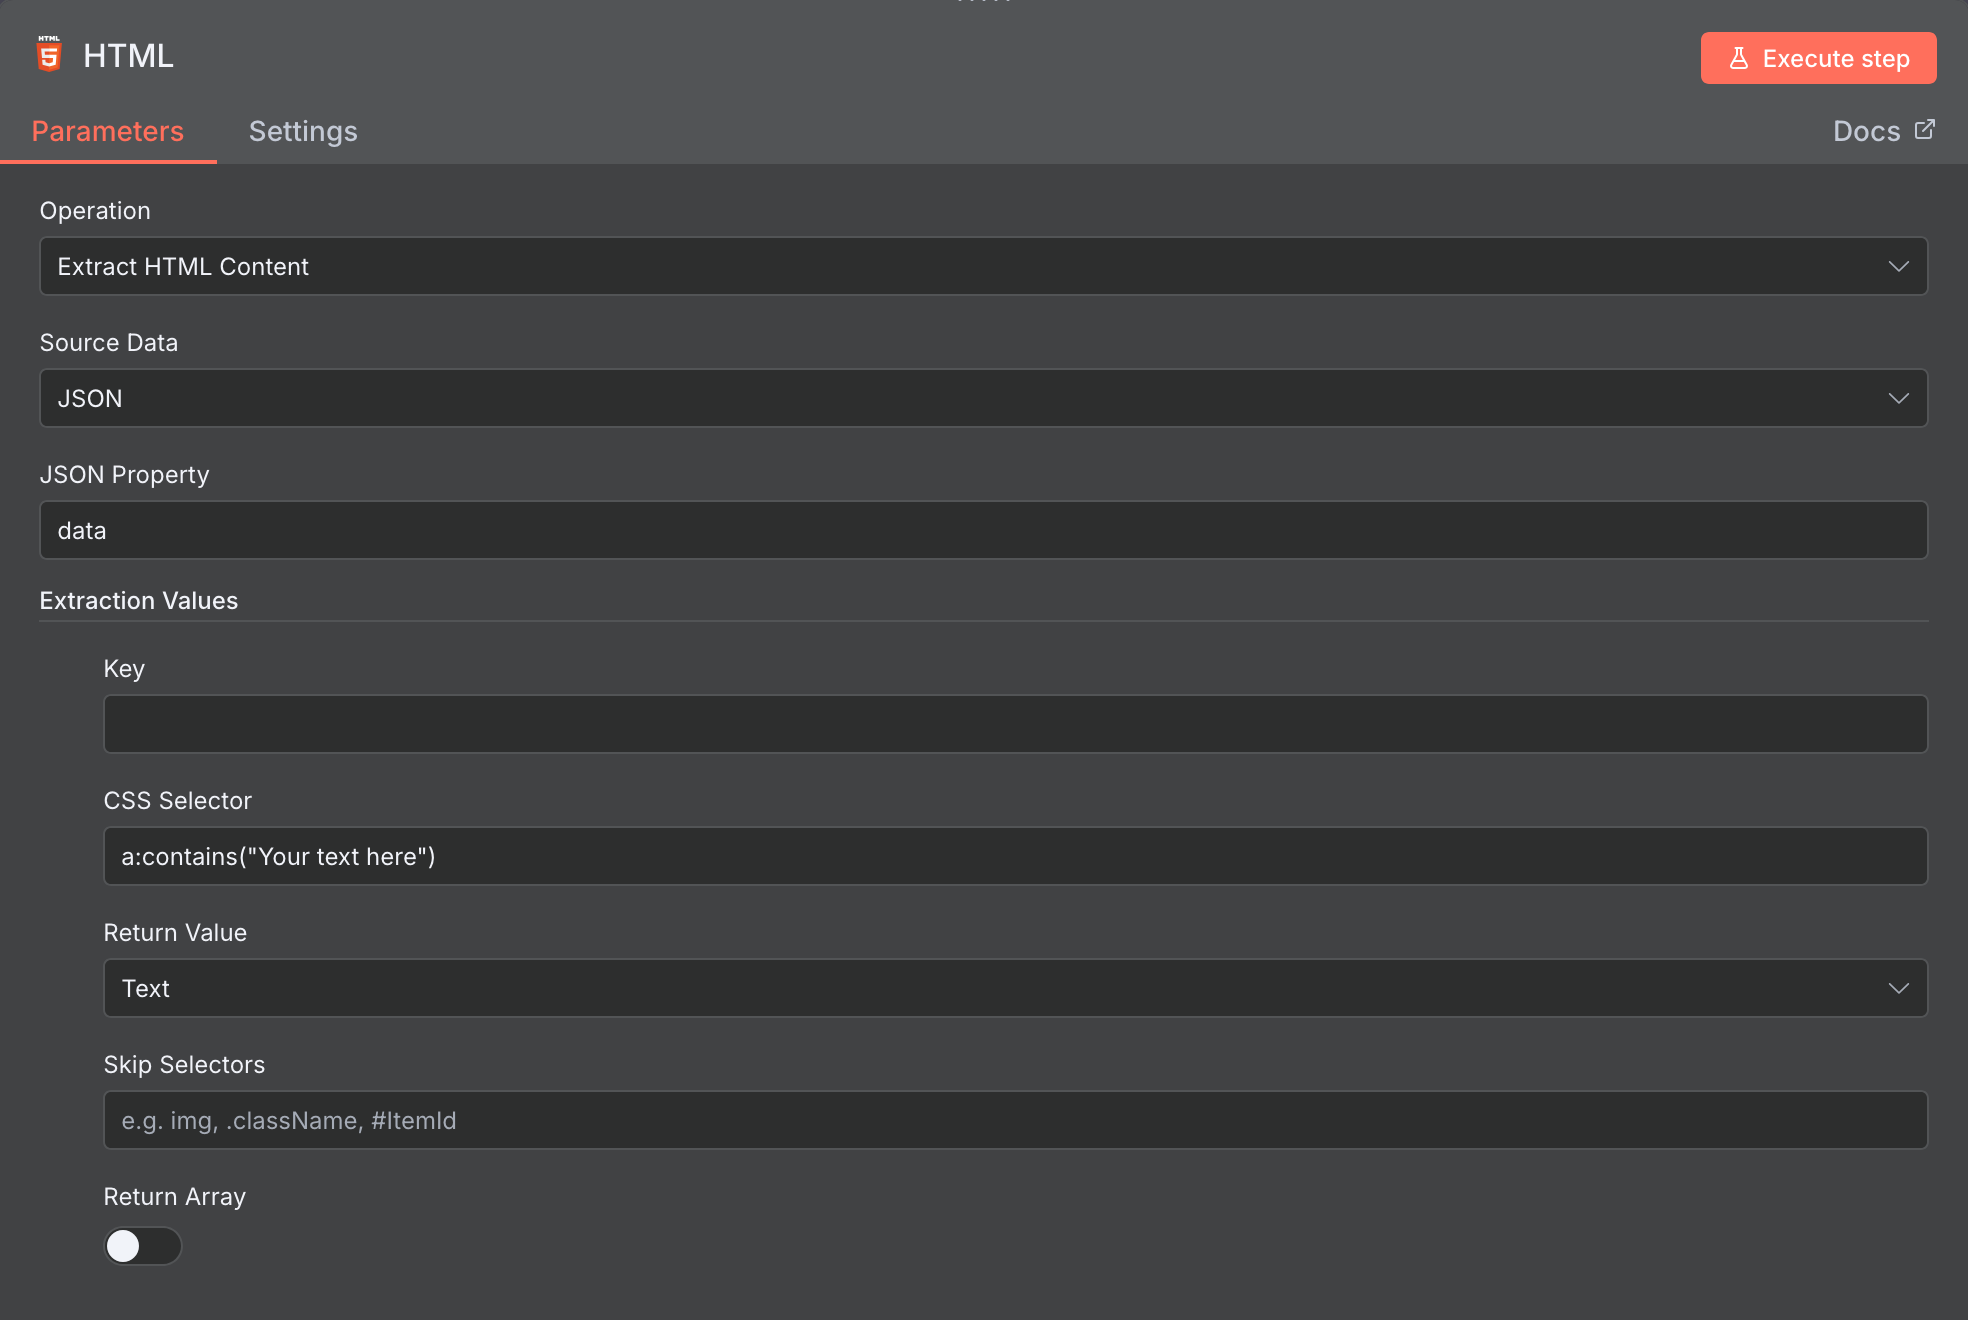Expand the Source Data dropdown chevron
The image size is (1968, 1320).
(1898, 398)
